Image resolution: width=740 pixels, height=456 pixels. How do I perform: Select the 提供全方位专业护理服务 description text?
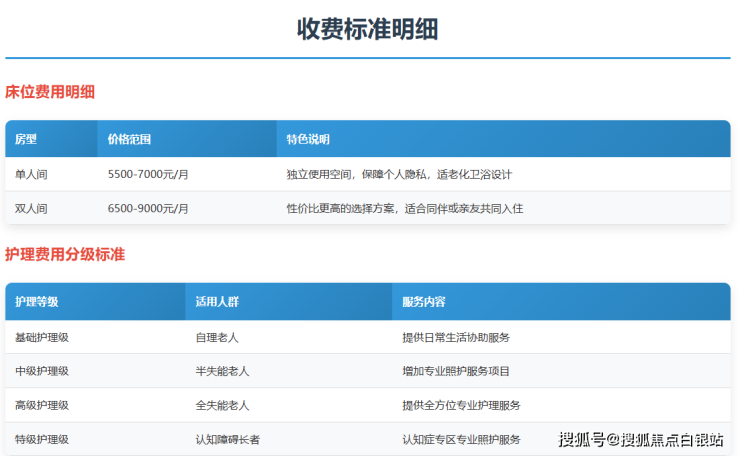pyautogui.click(x=461, y=405)
